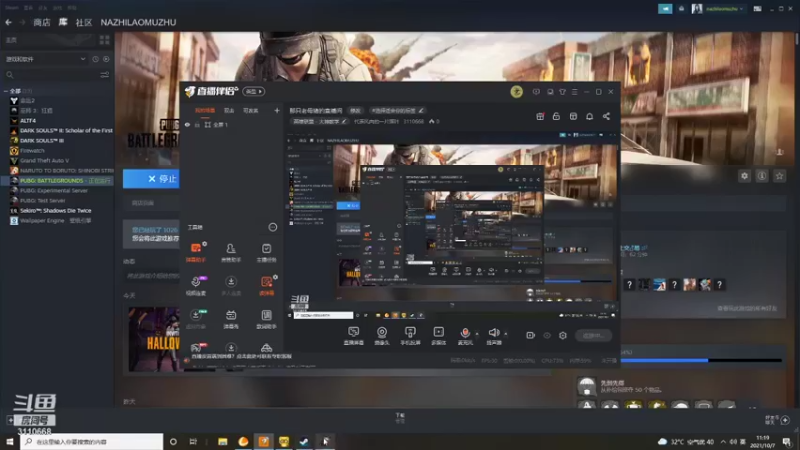Image resolution: width=800 pixels, height=450 pixels.
Task: Click the record video icon beside settings
Action: coord(531,335)
